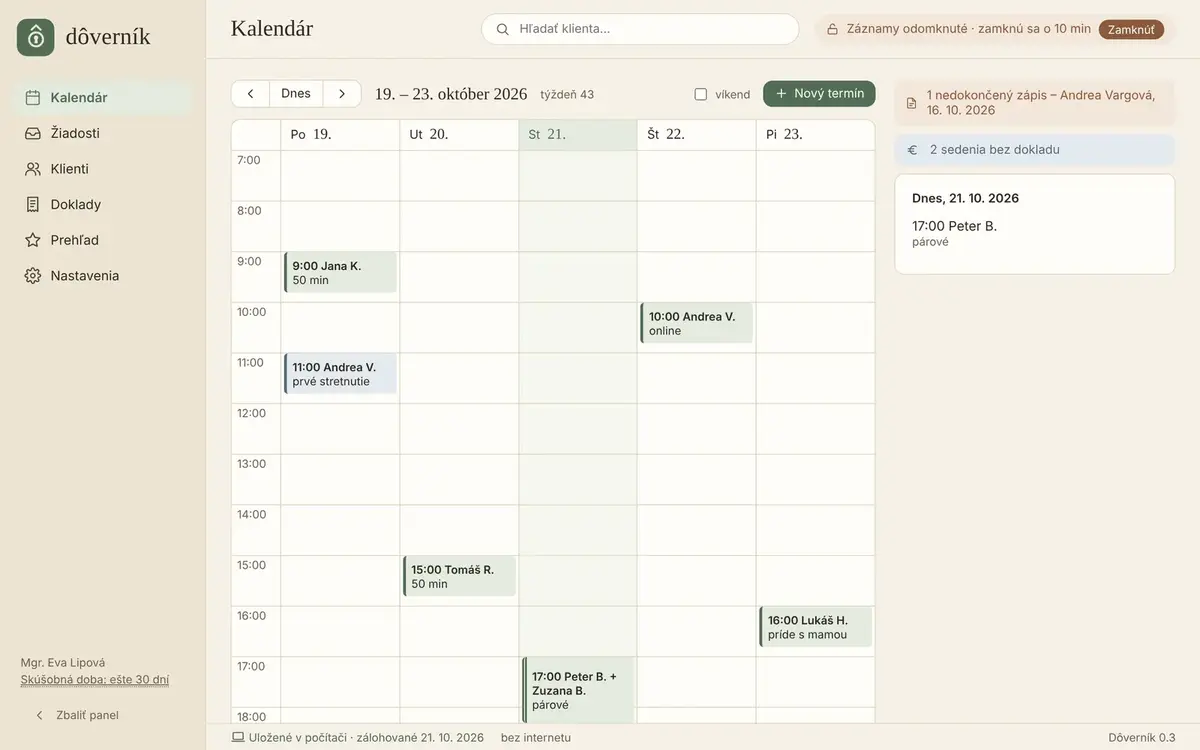Click the 'Po 19.' day header

(340, 135)
